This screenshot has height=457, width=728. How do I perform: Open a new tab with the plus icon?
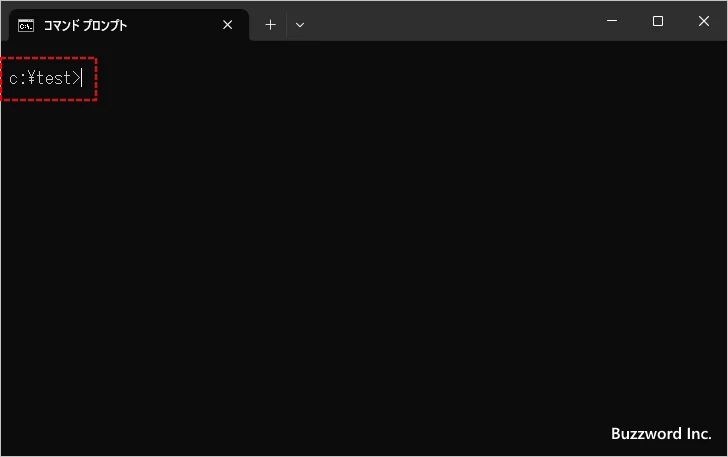click(x=270, y=25)
